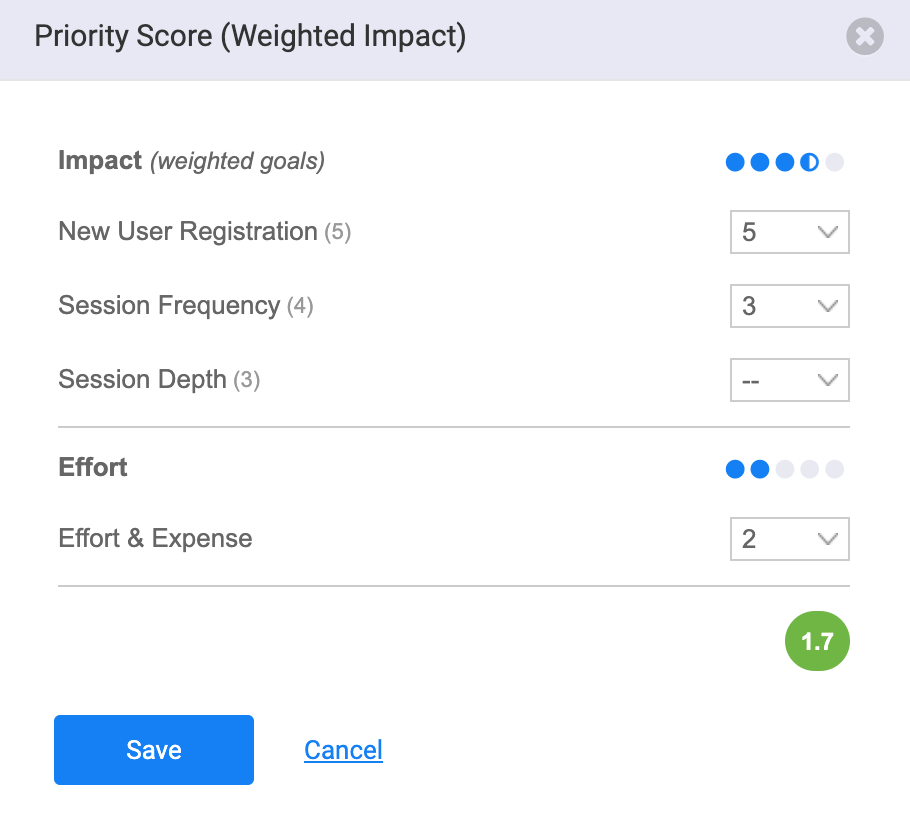
Task: Open the Effort & Expense dropdown
Action: pos(789,539)
